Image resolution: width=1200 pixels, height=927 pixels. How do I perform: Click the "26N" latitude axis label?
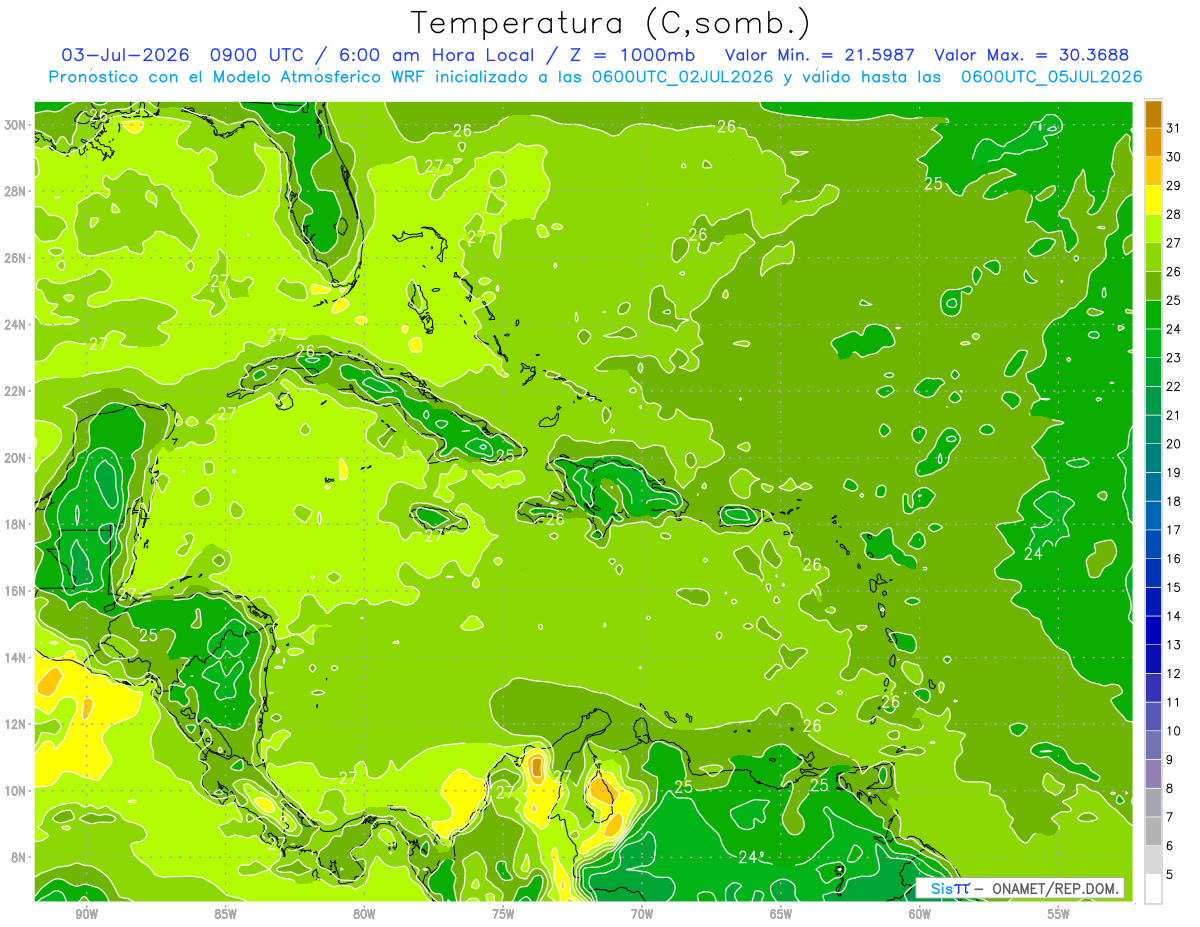pos(17,258)
